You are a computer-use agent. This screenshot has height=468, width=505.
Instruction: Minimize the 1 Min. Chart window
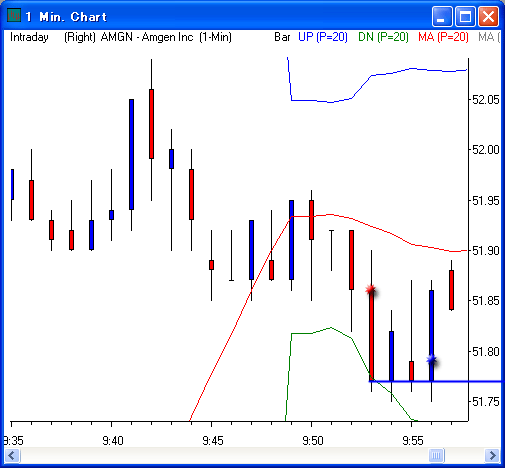442,16
